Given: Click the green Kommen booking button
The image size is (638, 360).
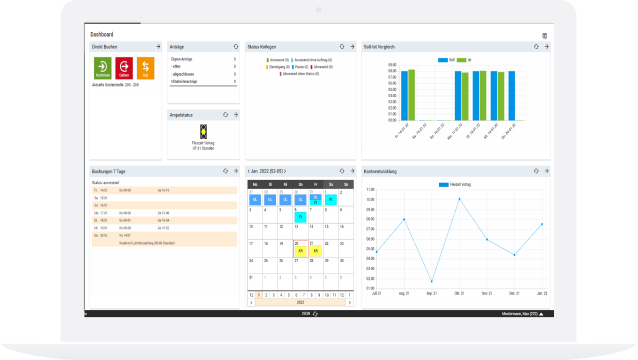Looking at the screenshot, I should 103,68.
